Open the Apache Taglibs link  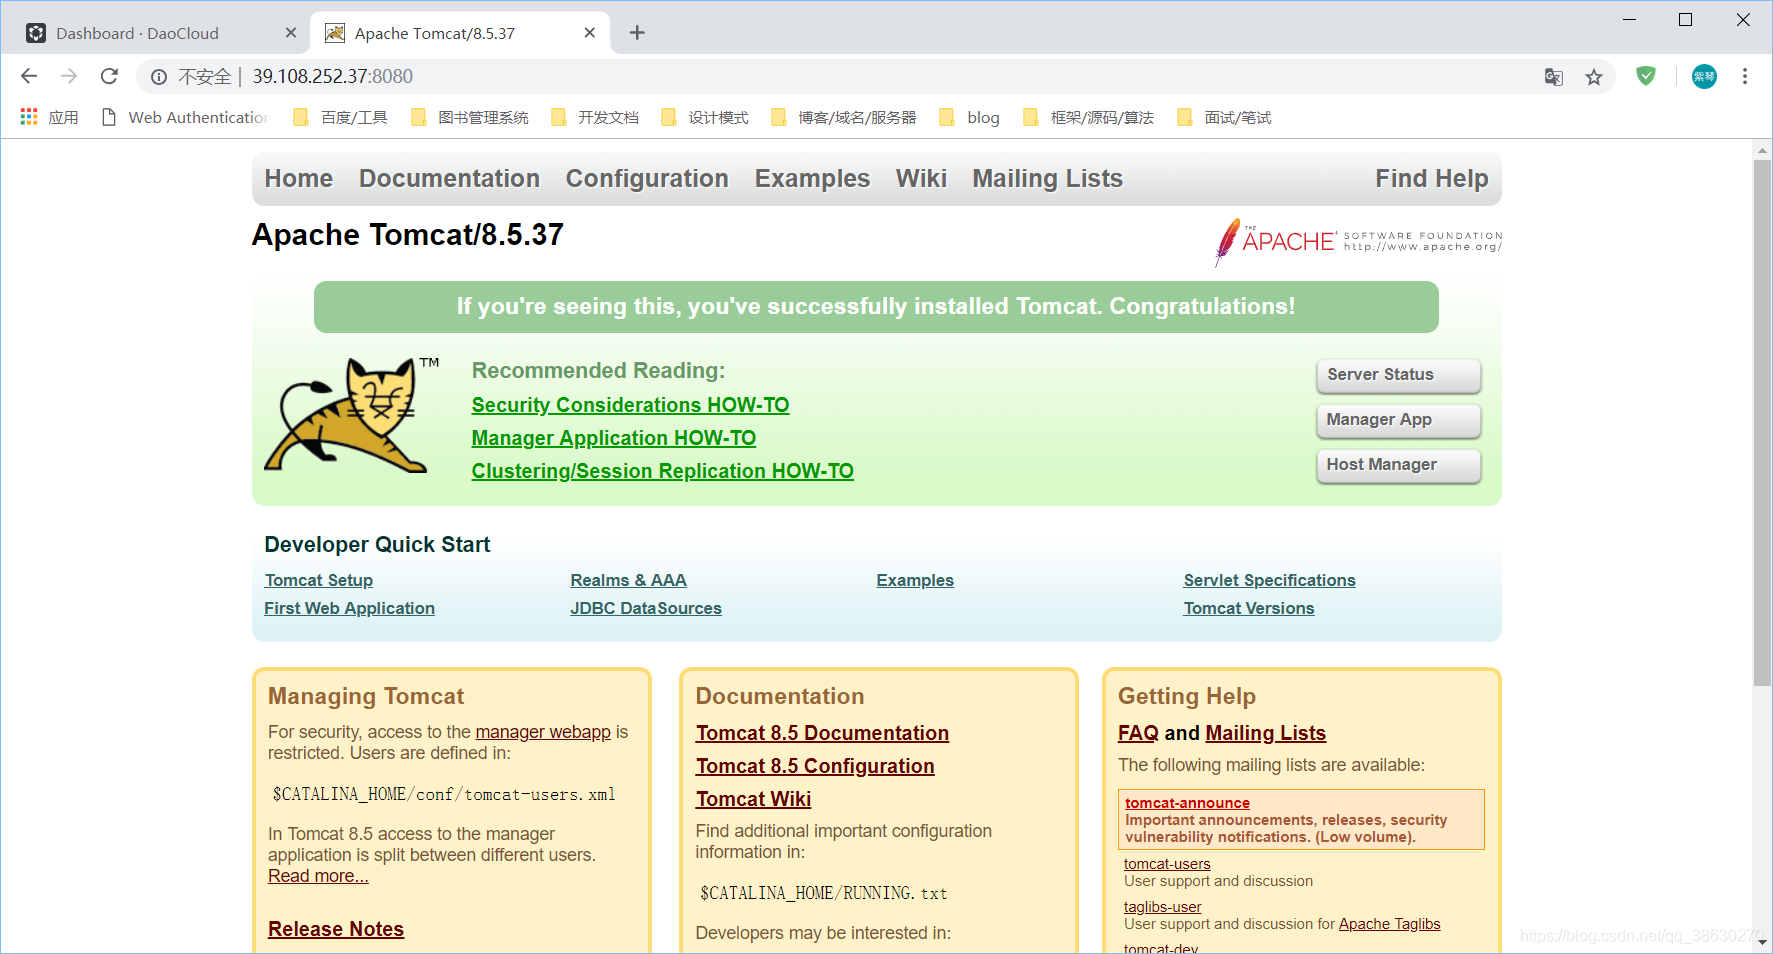(1390, 924)
